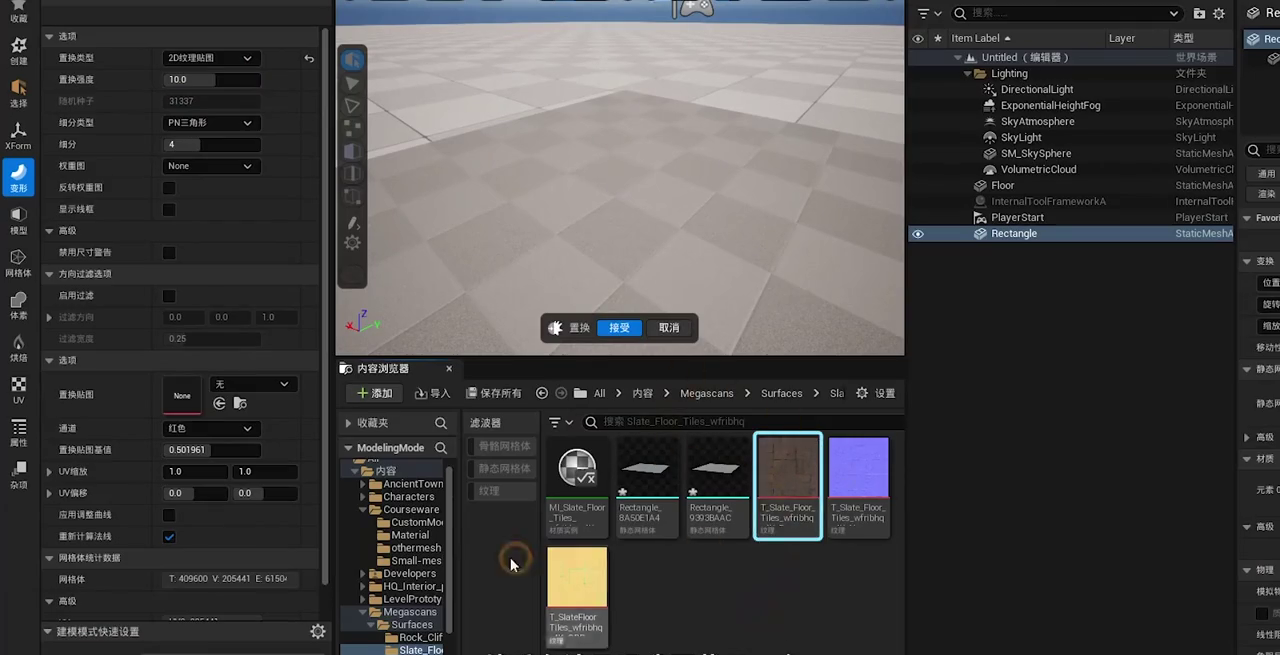Screen dimensions: 1280x655
Task: Click the search icon beside ModelingMode
Action: click(x=441, y=448)
